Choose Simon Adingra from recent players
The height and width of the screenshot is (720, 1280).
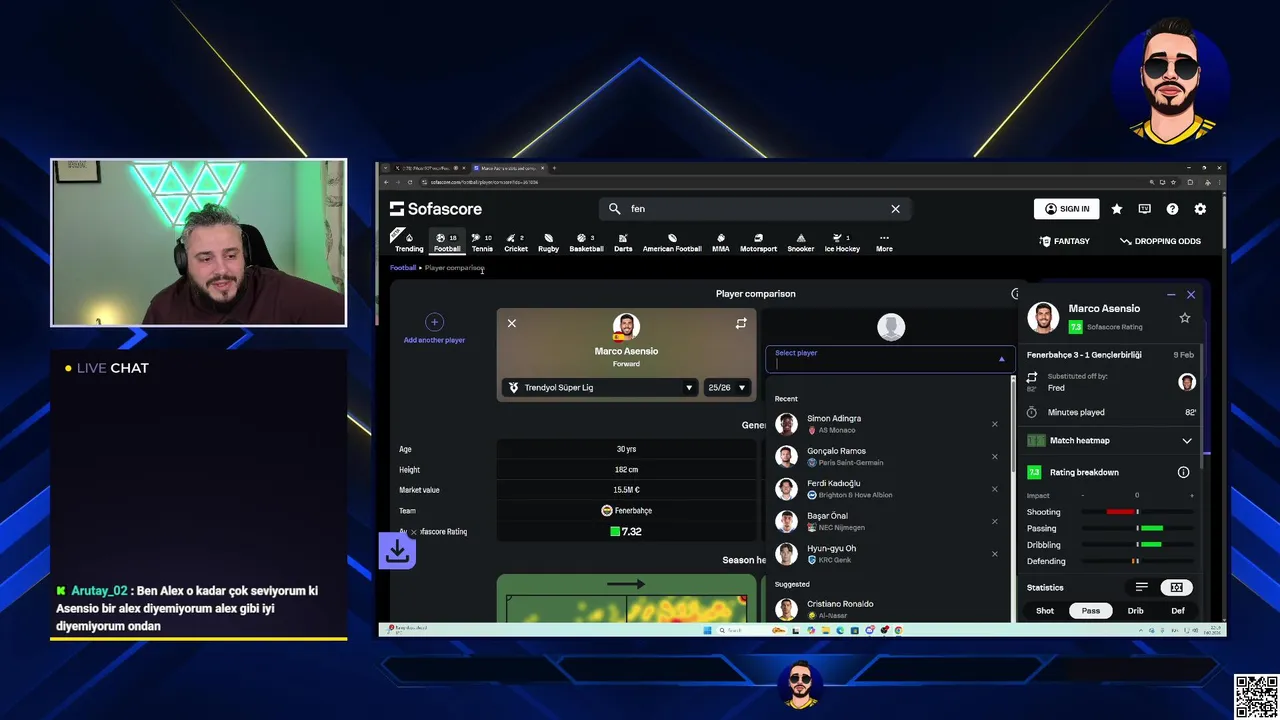coord(888,424)
